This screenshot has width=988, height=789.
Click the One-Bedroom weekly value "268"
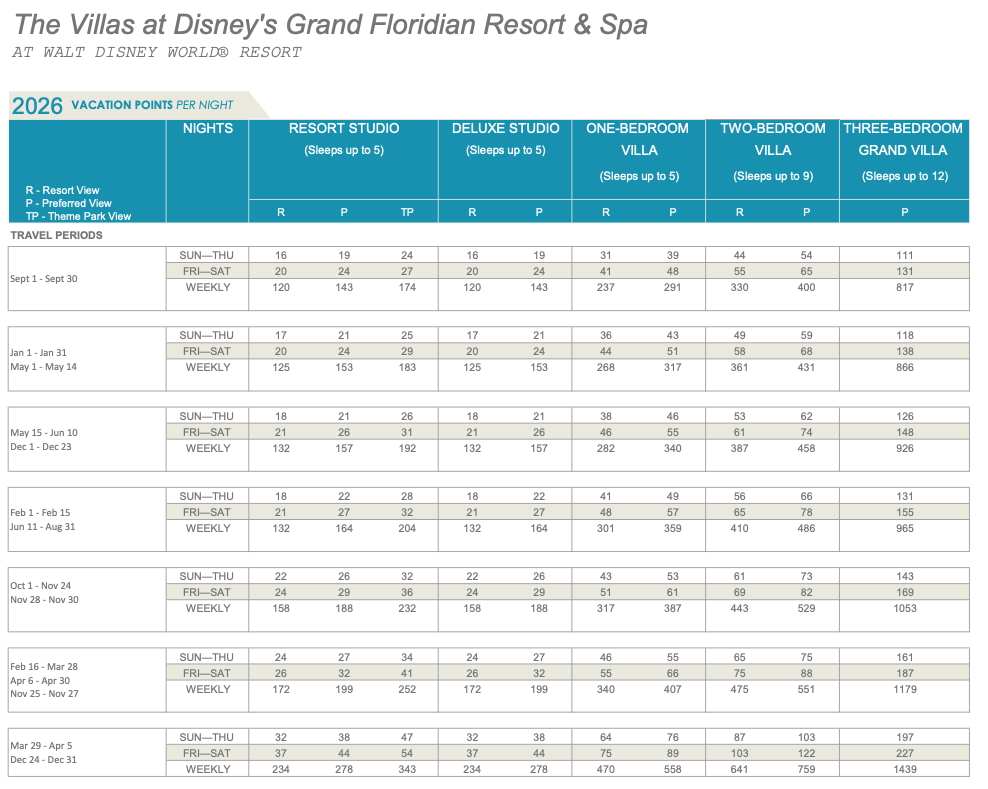[x=606, y=367]
